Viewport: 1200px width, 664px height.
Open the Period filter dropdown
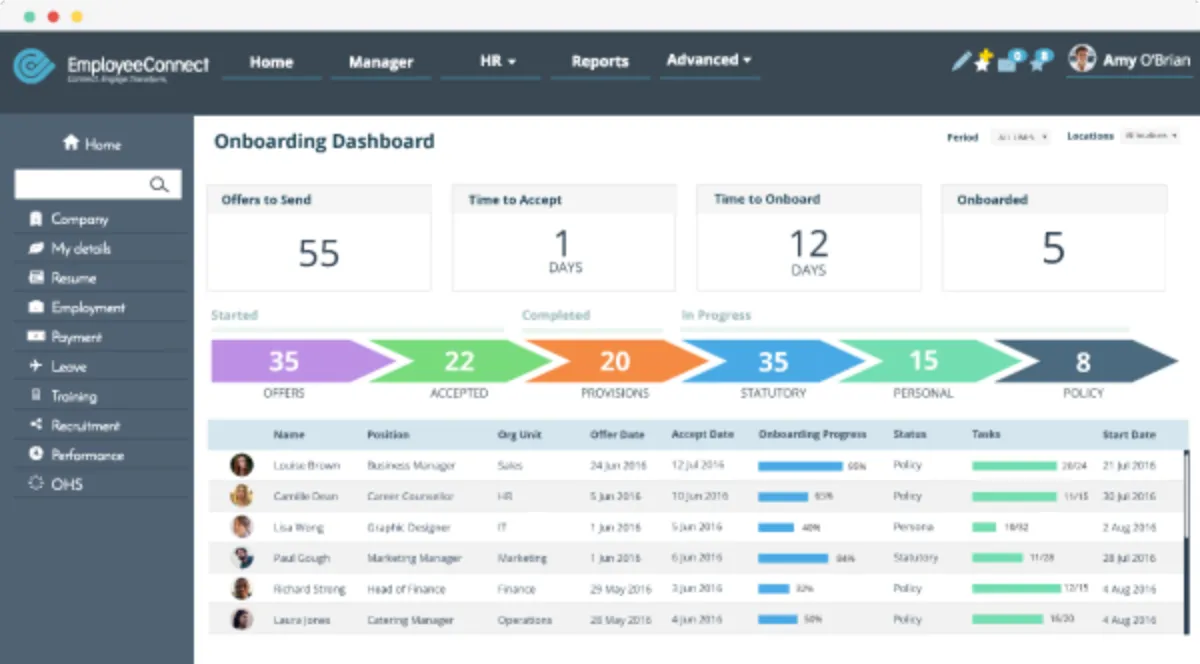(x=1020, y=137)
